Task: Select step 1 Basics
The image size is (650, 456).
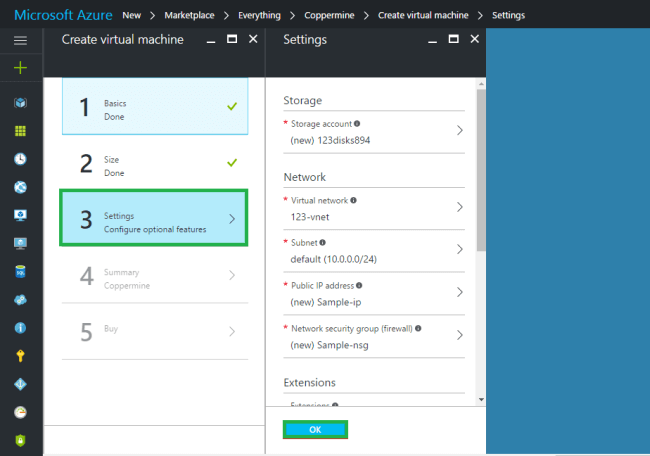Action: tap(155, 107)
